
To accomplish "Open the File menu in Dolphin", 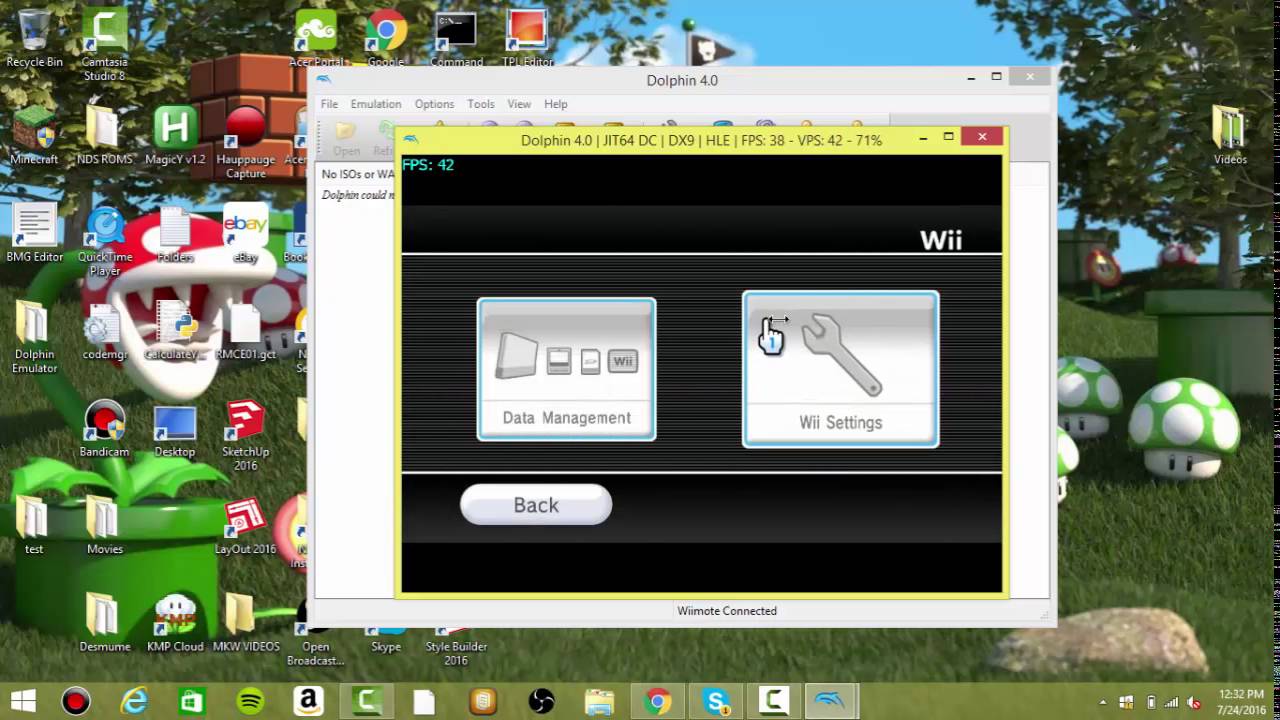I will tap(329, 104).
